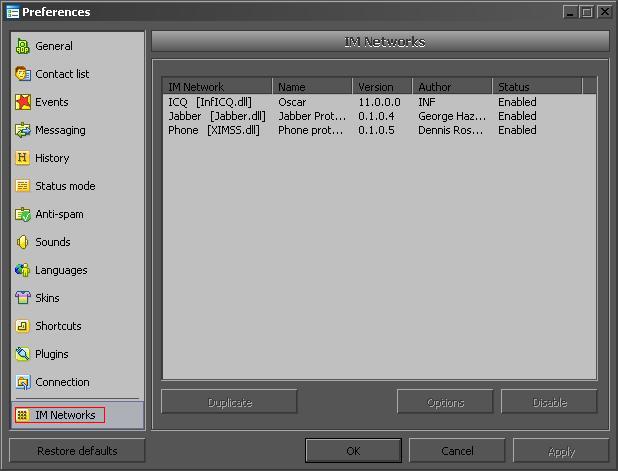Click the Messaging arrows icon
This screenshot has height=471, width=618.
click(22, 130)
